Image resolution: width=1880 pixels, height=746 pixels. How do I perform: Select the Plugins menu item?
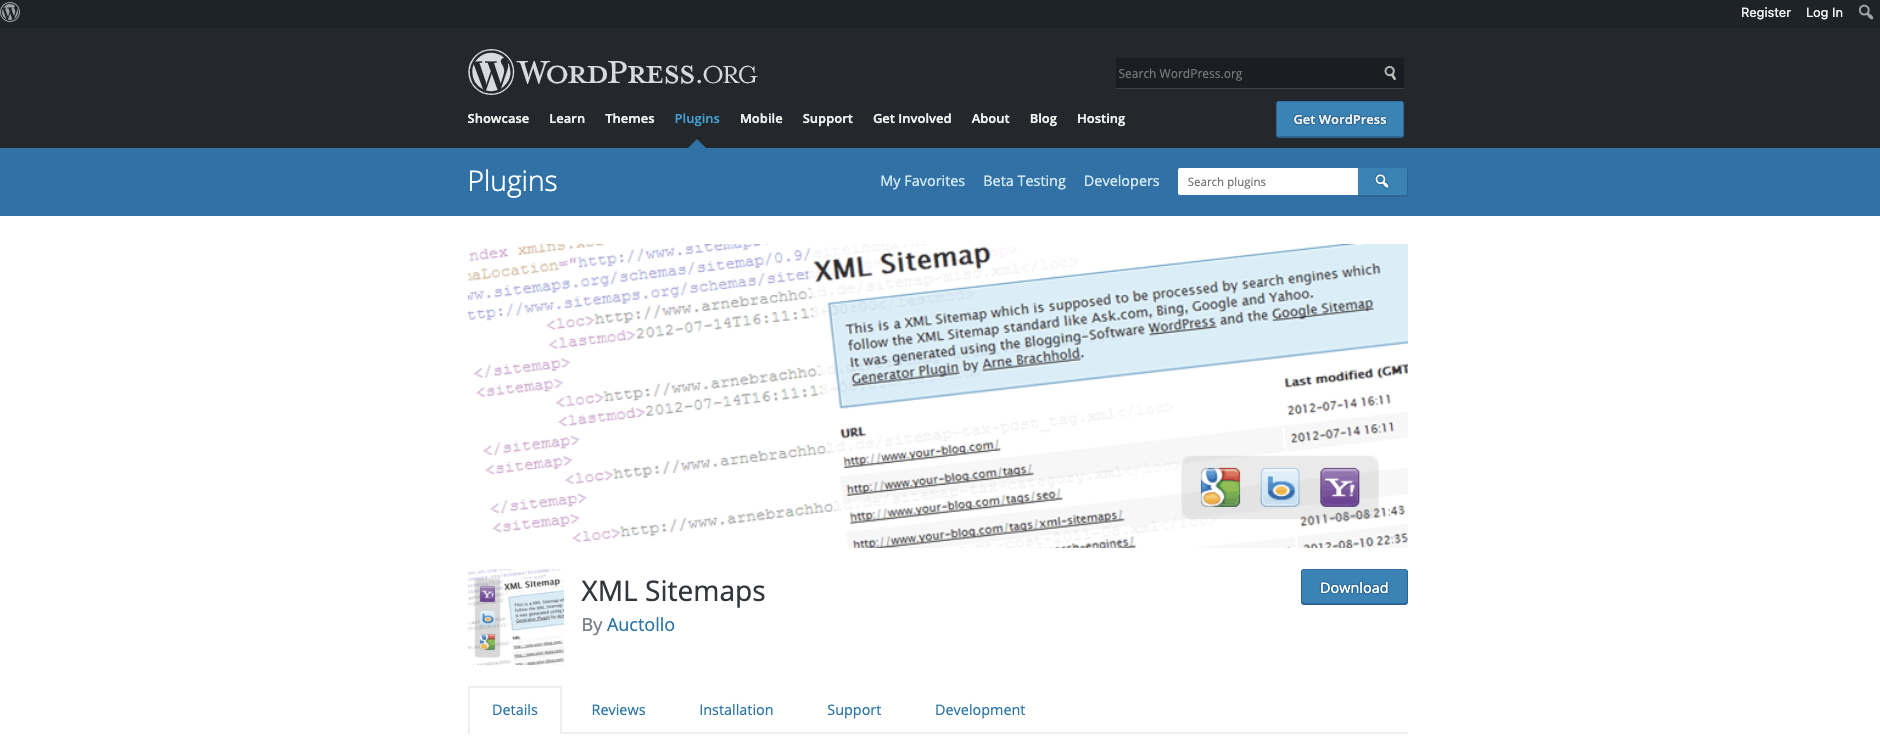697,118
